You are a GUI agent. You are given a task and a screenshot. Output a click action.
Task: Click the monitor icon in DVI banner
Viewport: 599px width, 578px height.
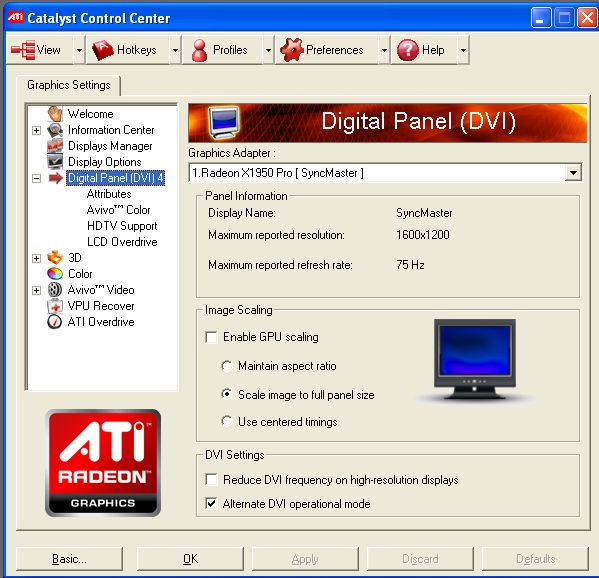point(224,123)
